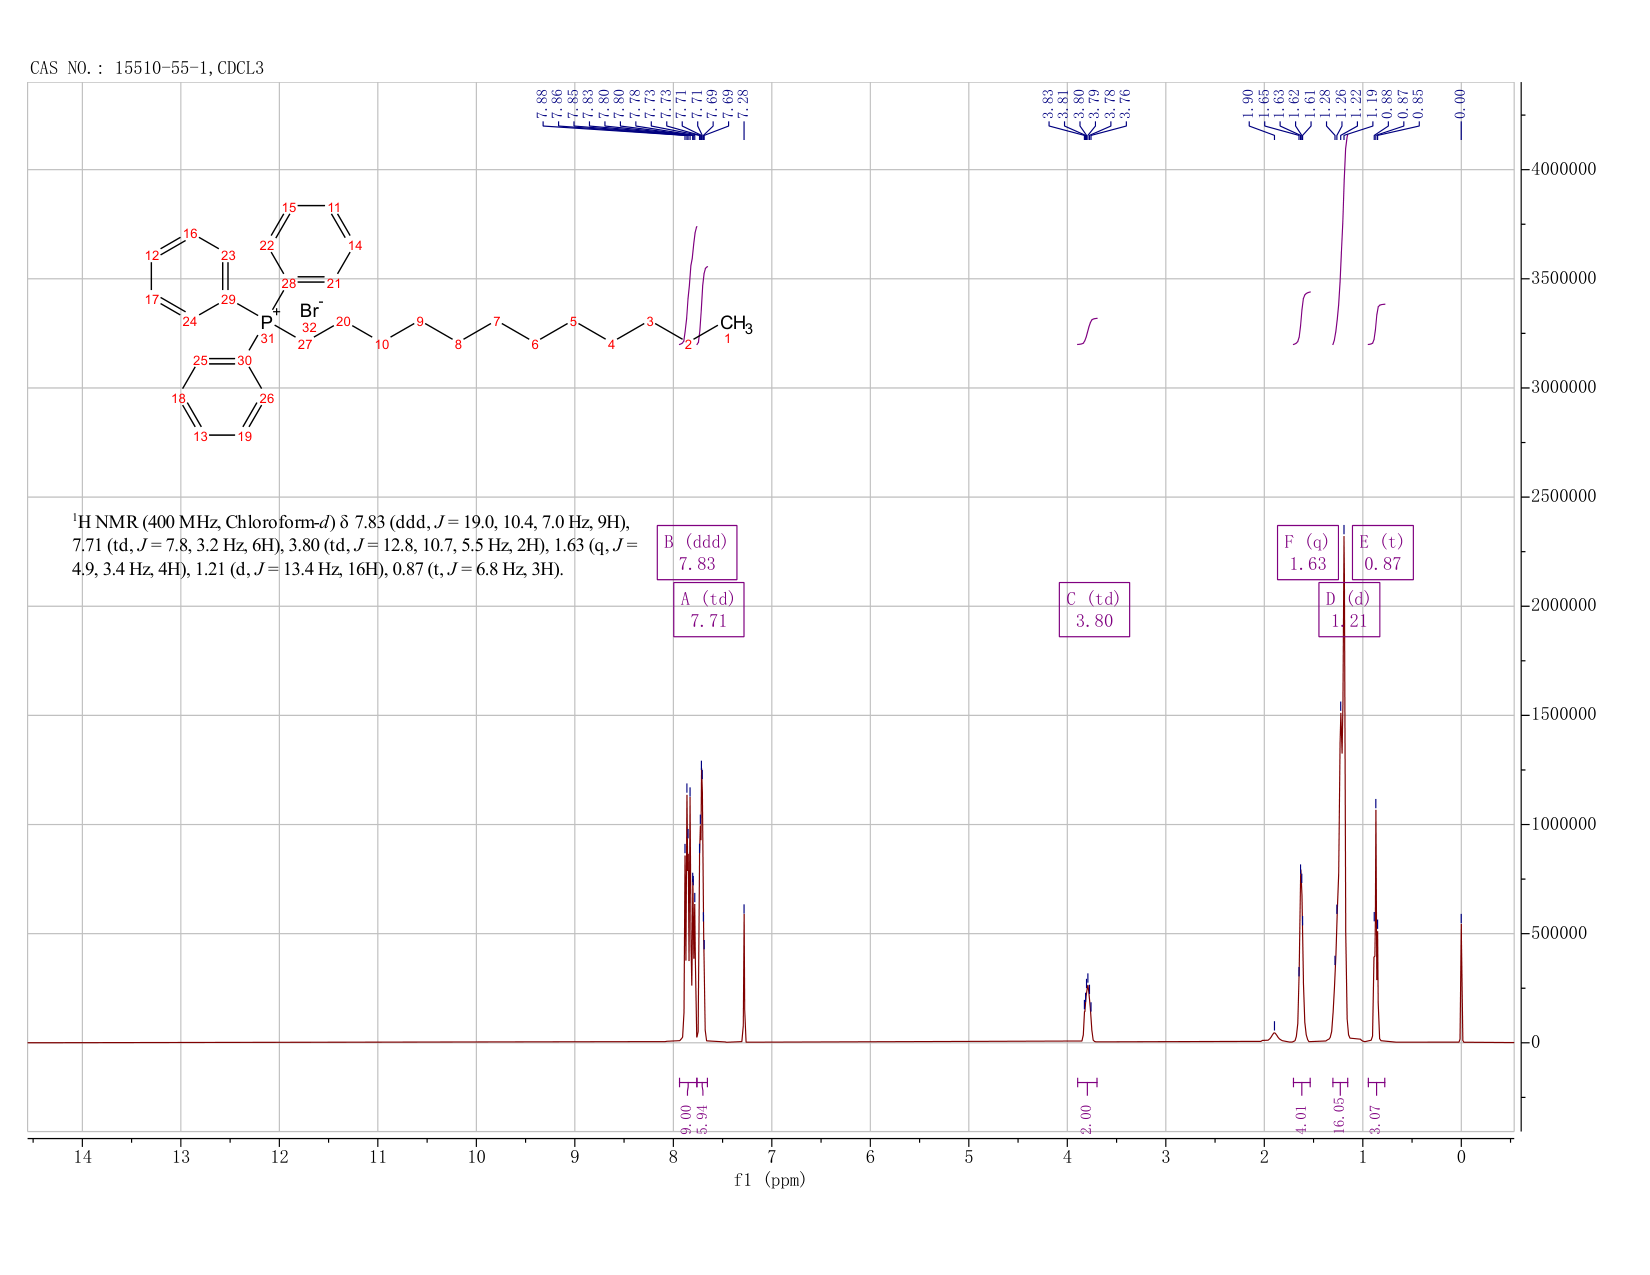Image resolution: width=1650 pixels, height=1275 pixels.
Task: Click the 2500000 intensity axis tick label
Action: [1564, 496]
